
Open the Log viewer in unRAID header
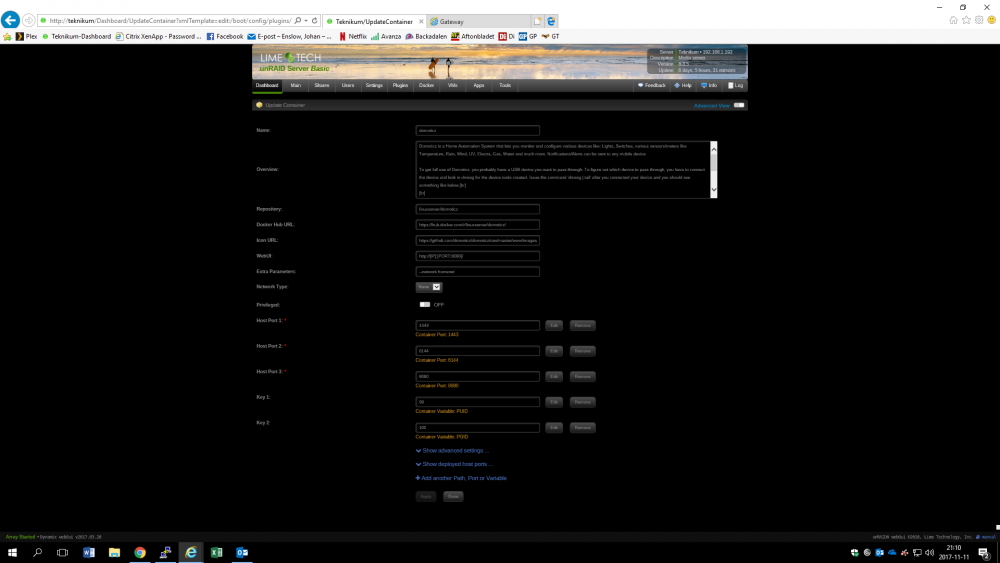(735, 85)
